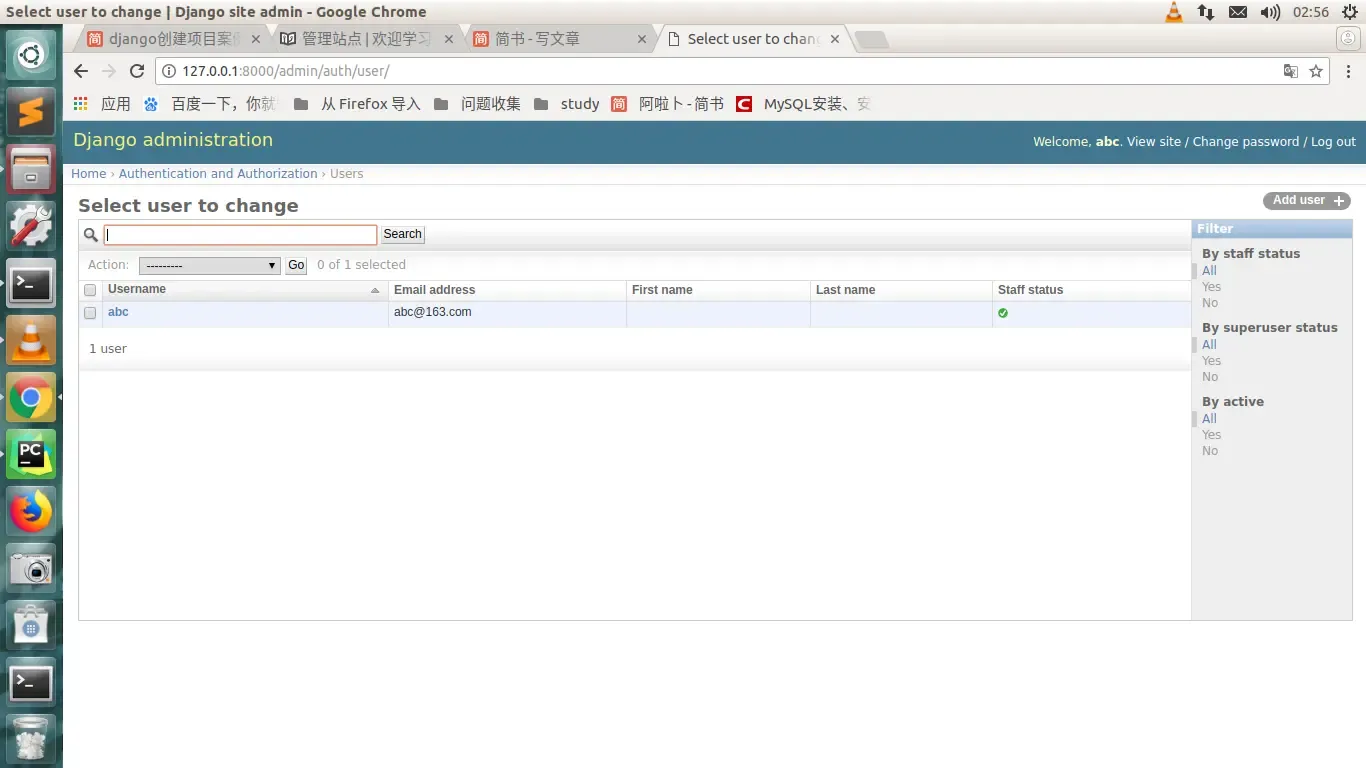Click the green staff status icon for abc
The width and height of the screenshot is (1366, 768).
coord(1003,313)
